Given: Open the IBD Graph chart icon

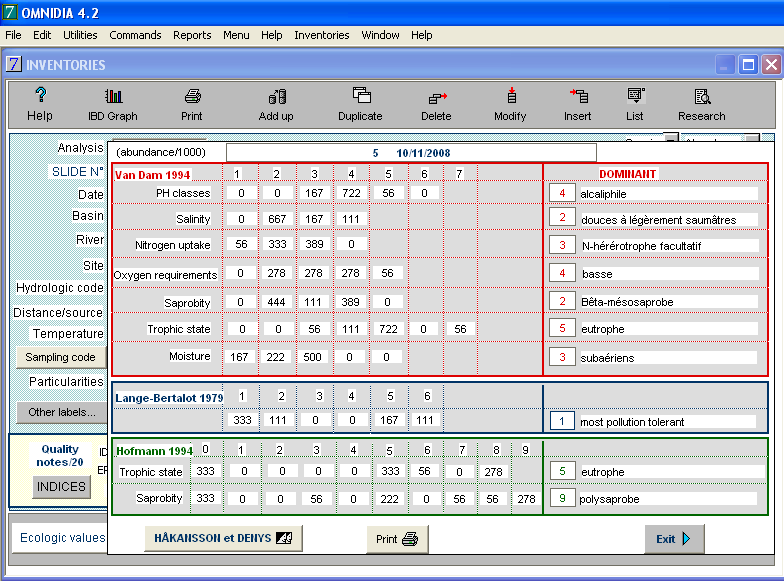Looking at the screenshot, I should 114,96.
